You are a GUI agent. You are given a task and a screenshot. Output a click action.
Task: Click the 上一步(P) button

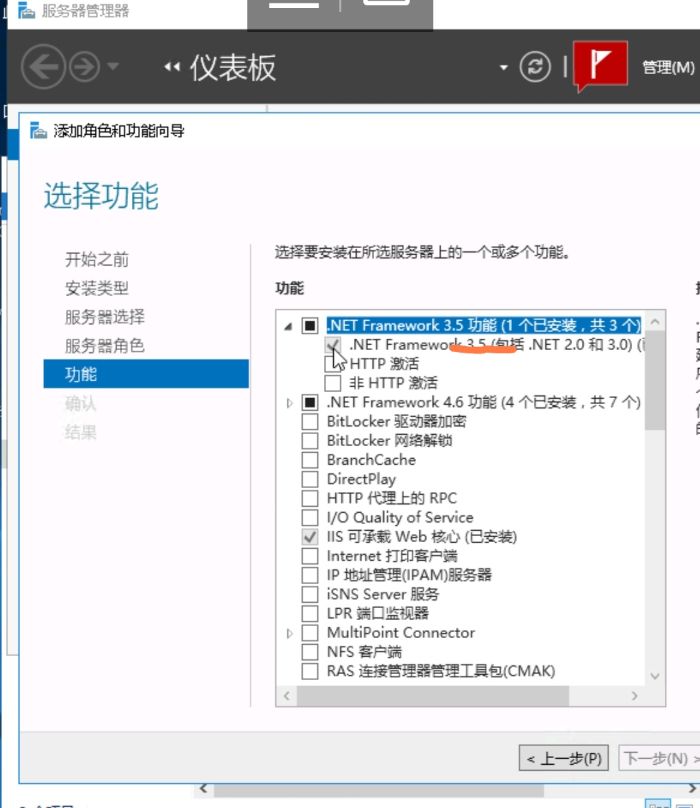[563, 758]
